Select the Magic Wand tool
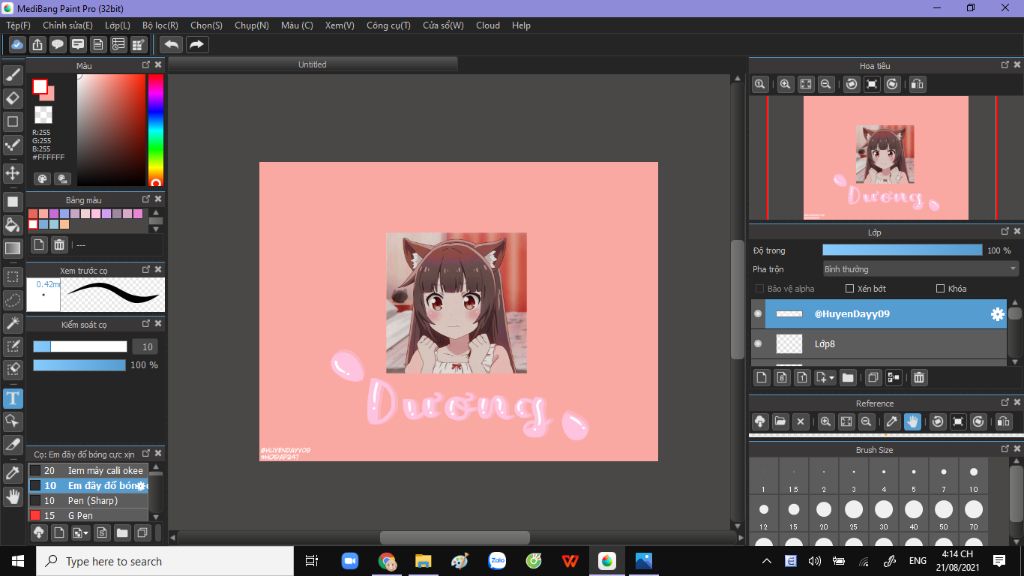Image resolution: width=1024 pixels, height=576 pixels. 12,323
